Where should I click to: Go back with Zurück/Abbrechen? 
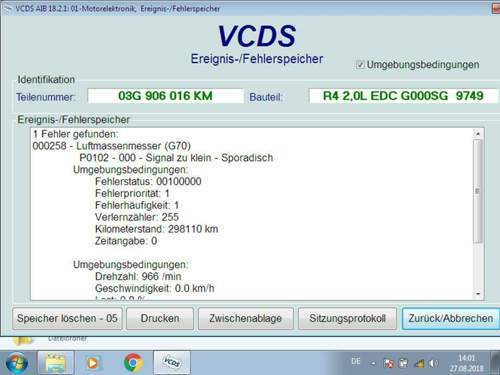tap(451, 318)
